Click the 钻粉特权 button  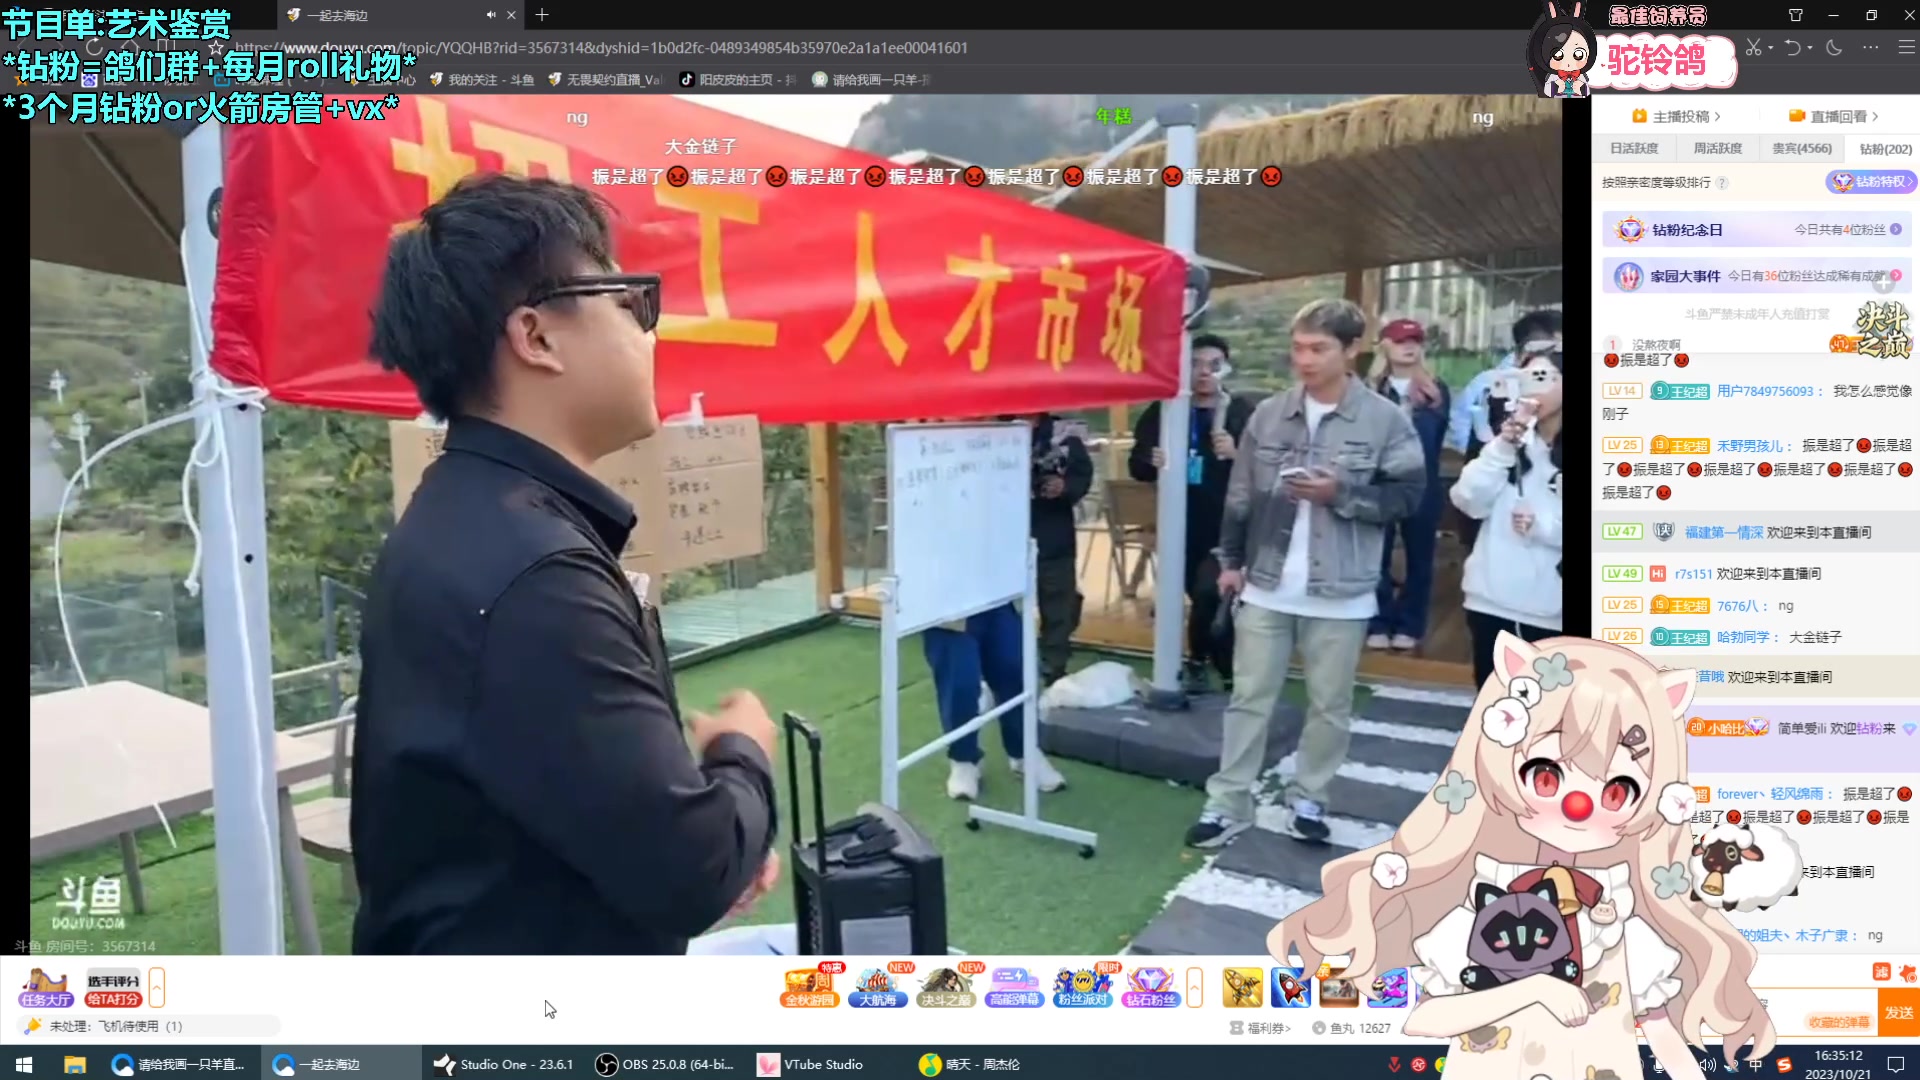(x=1870, y=181)
